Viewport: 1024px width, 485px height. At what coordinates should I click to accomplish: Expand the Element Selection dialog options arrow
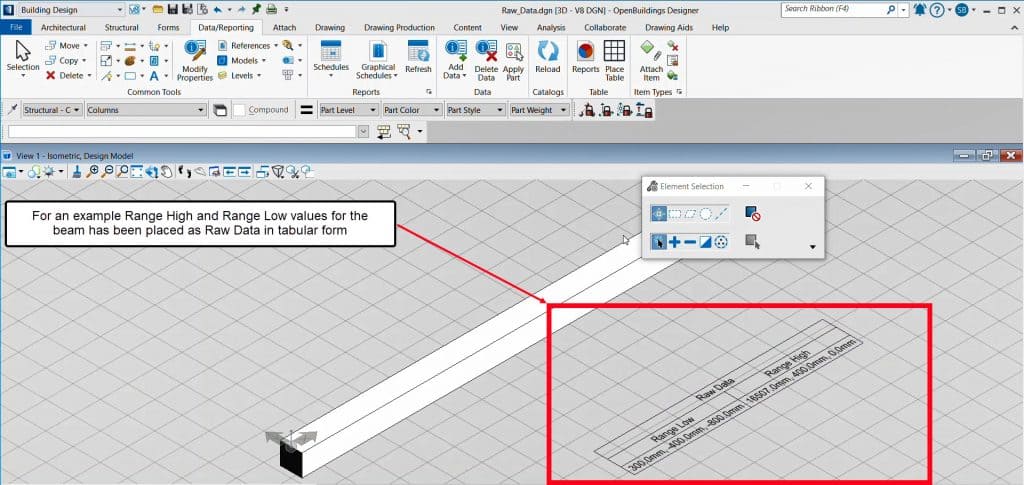(x=812, y=246)
